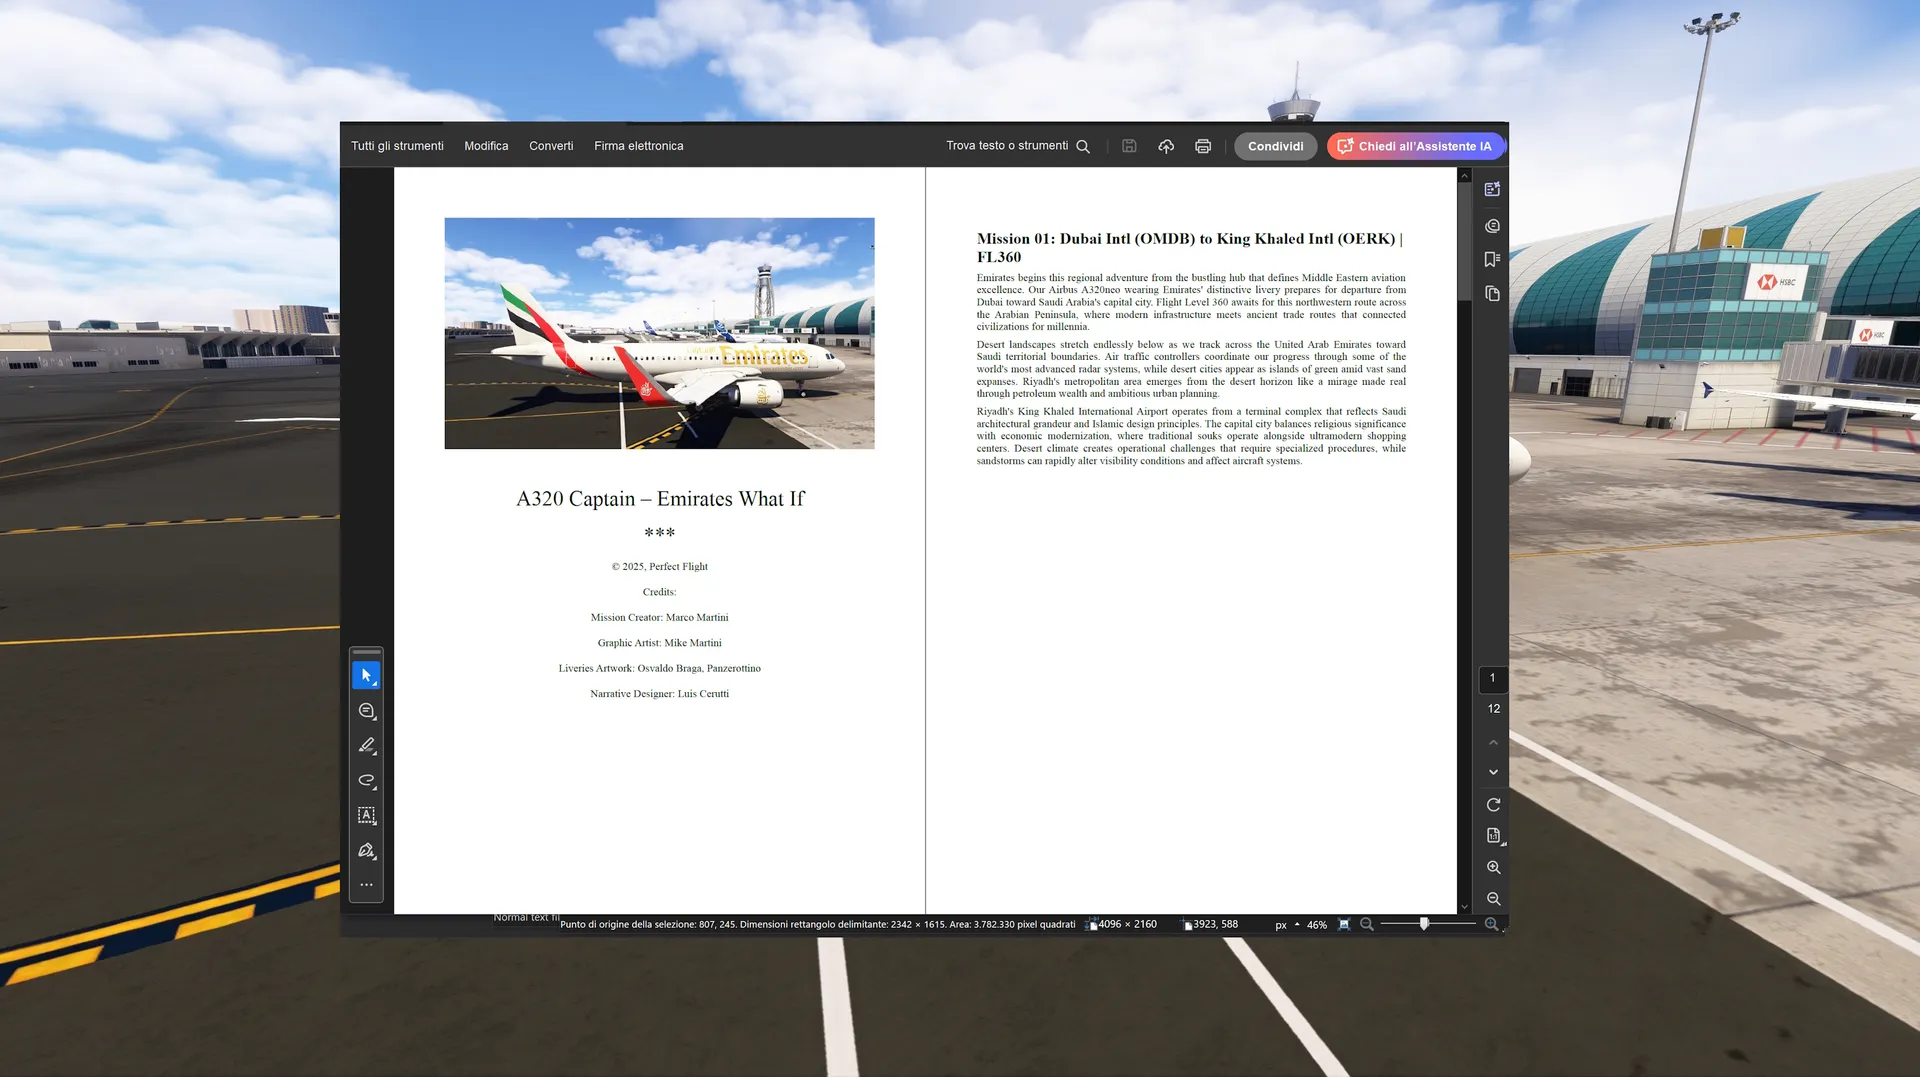The height and width of the screenshot is (1077, 1920).
Task: Open the Tutti gli strumenti menu
Action: click(x=397, y=146)
